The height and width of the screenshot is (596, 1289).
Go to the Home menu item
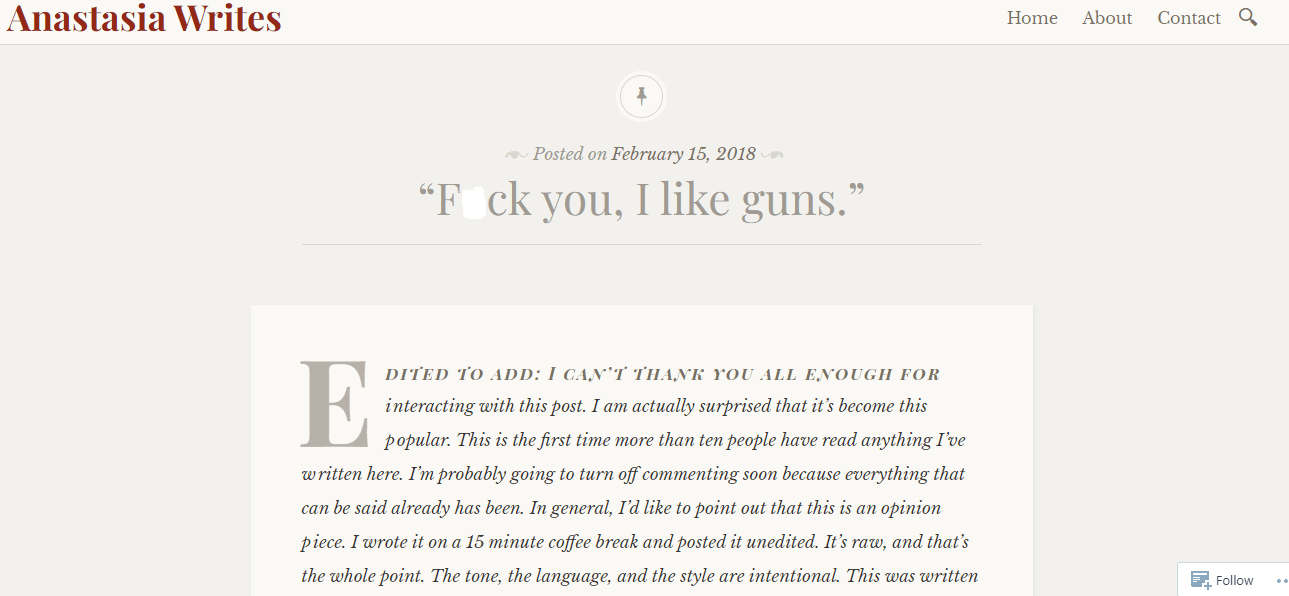1032,18
